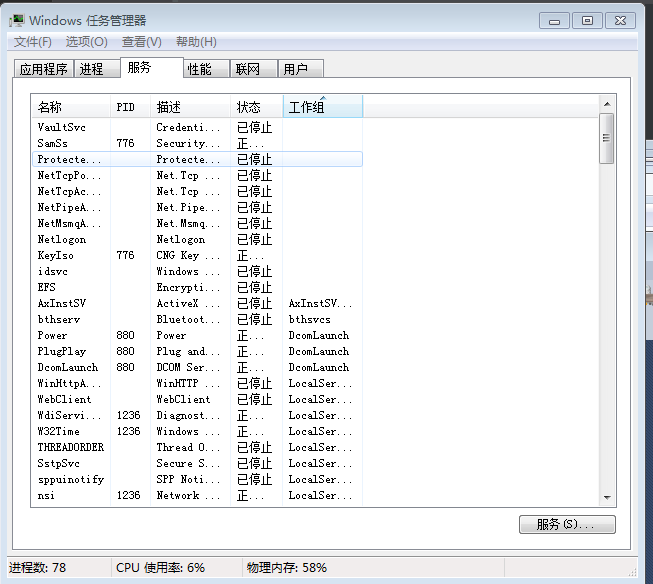Select the NetPipeA... service row
Screen dimensions: 653x584
[x=197, y=207]
